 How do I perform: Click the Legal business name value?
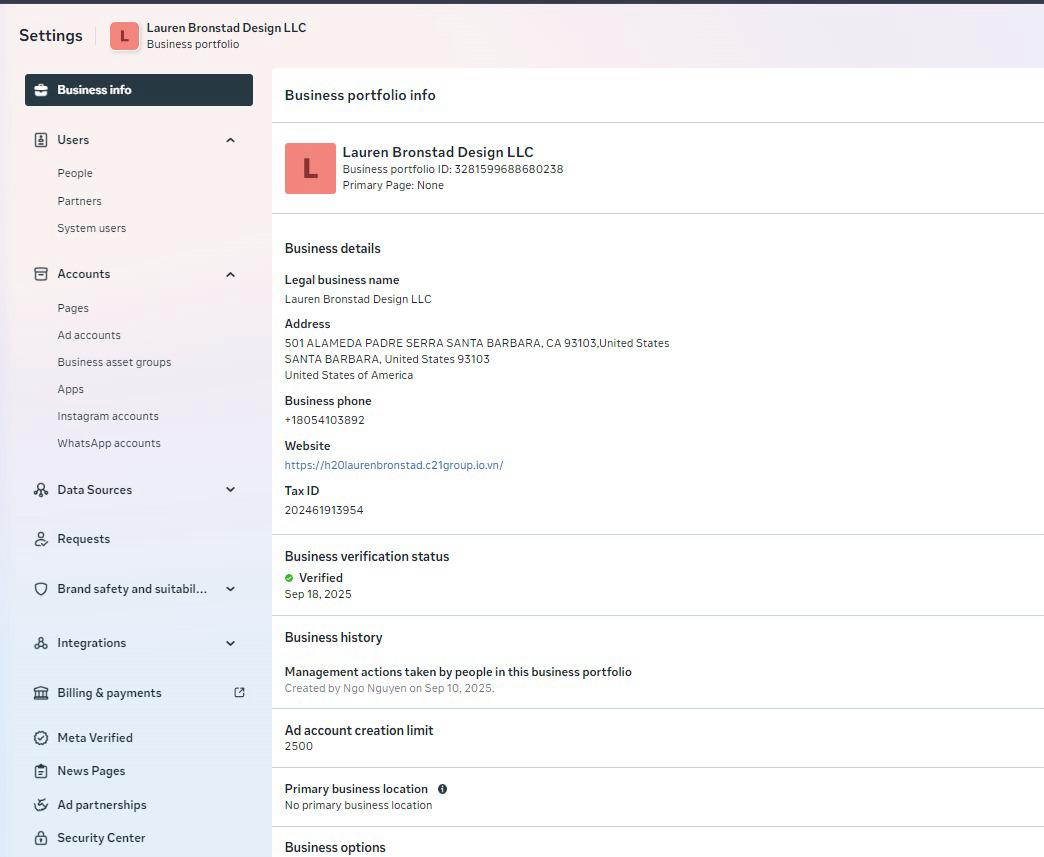pos(358,299)
